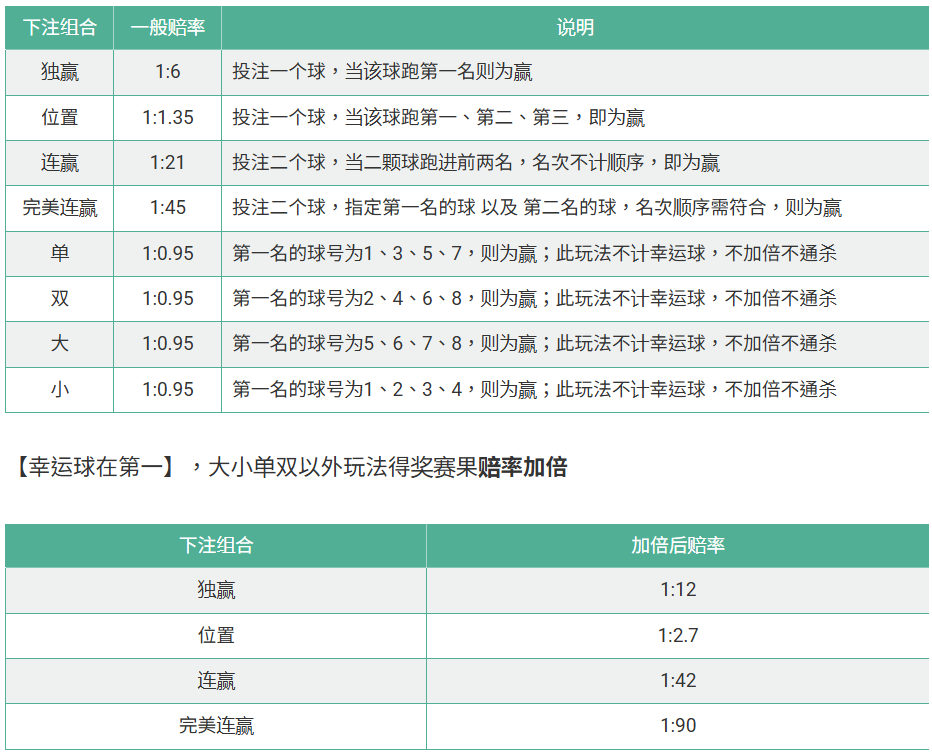Screen dimensions: 932x753
Task: Click description listing 球号为2、4、6、8
Action: coord(534,298)
